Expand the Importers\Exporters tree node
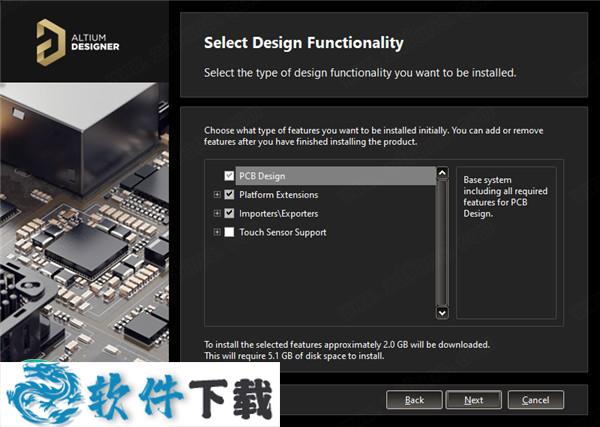This screenshot has width=600, height=427. (217, 213)
